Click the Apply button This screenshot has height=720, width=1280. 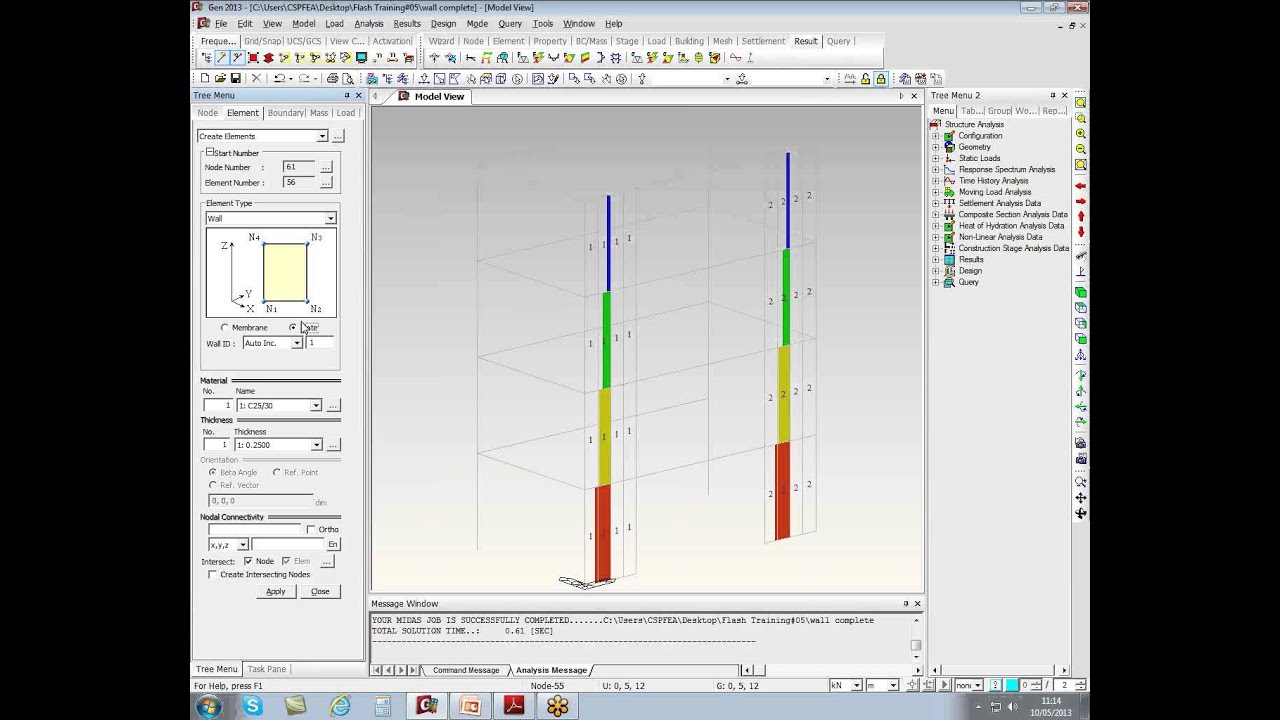[x=275, y=591]
